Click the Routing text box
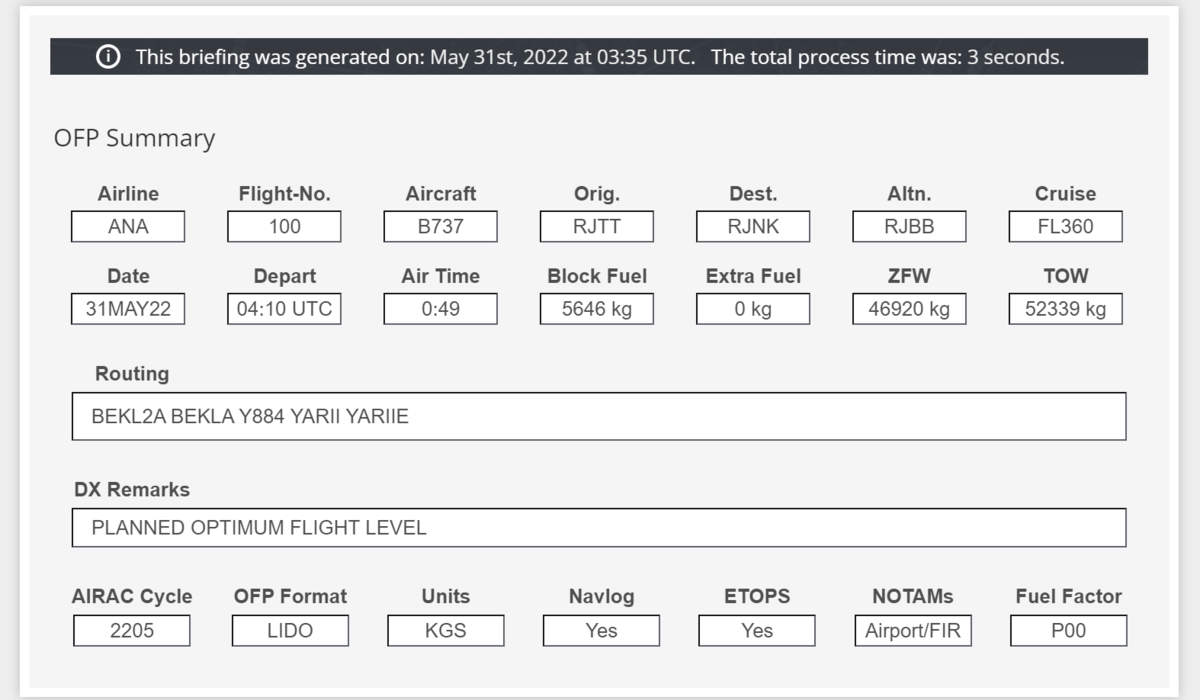 598,417
